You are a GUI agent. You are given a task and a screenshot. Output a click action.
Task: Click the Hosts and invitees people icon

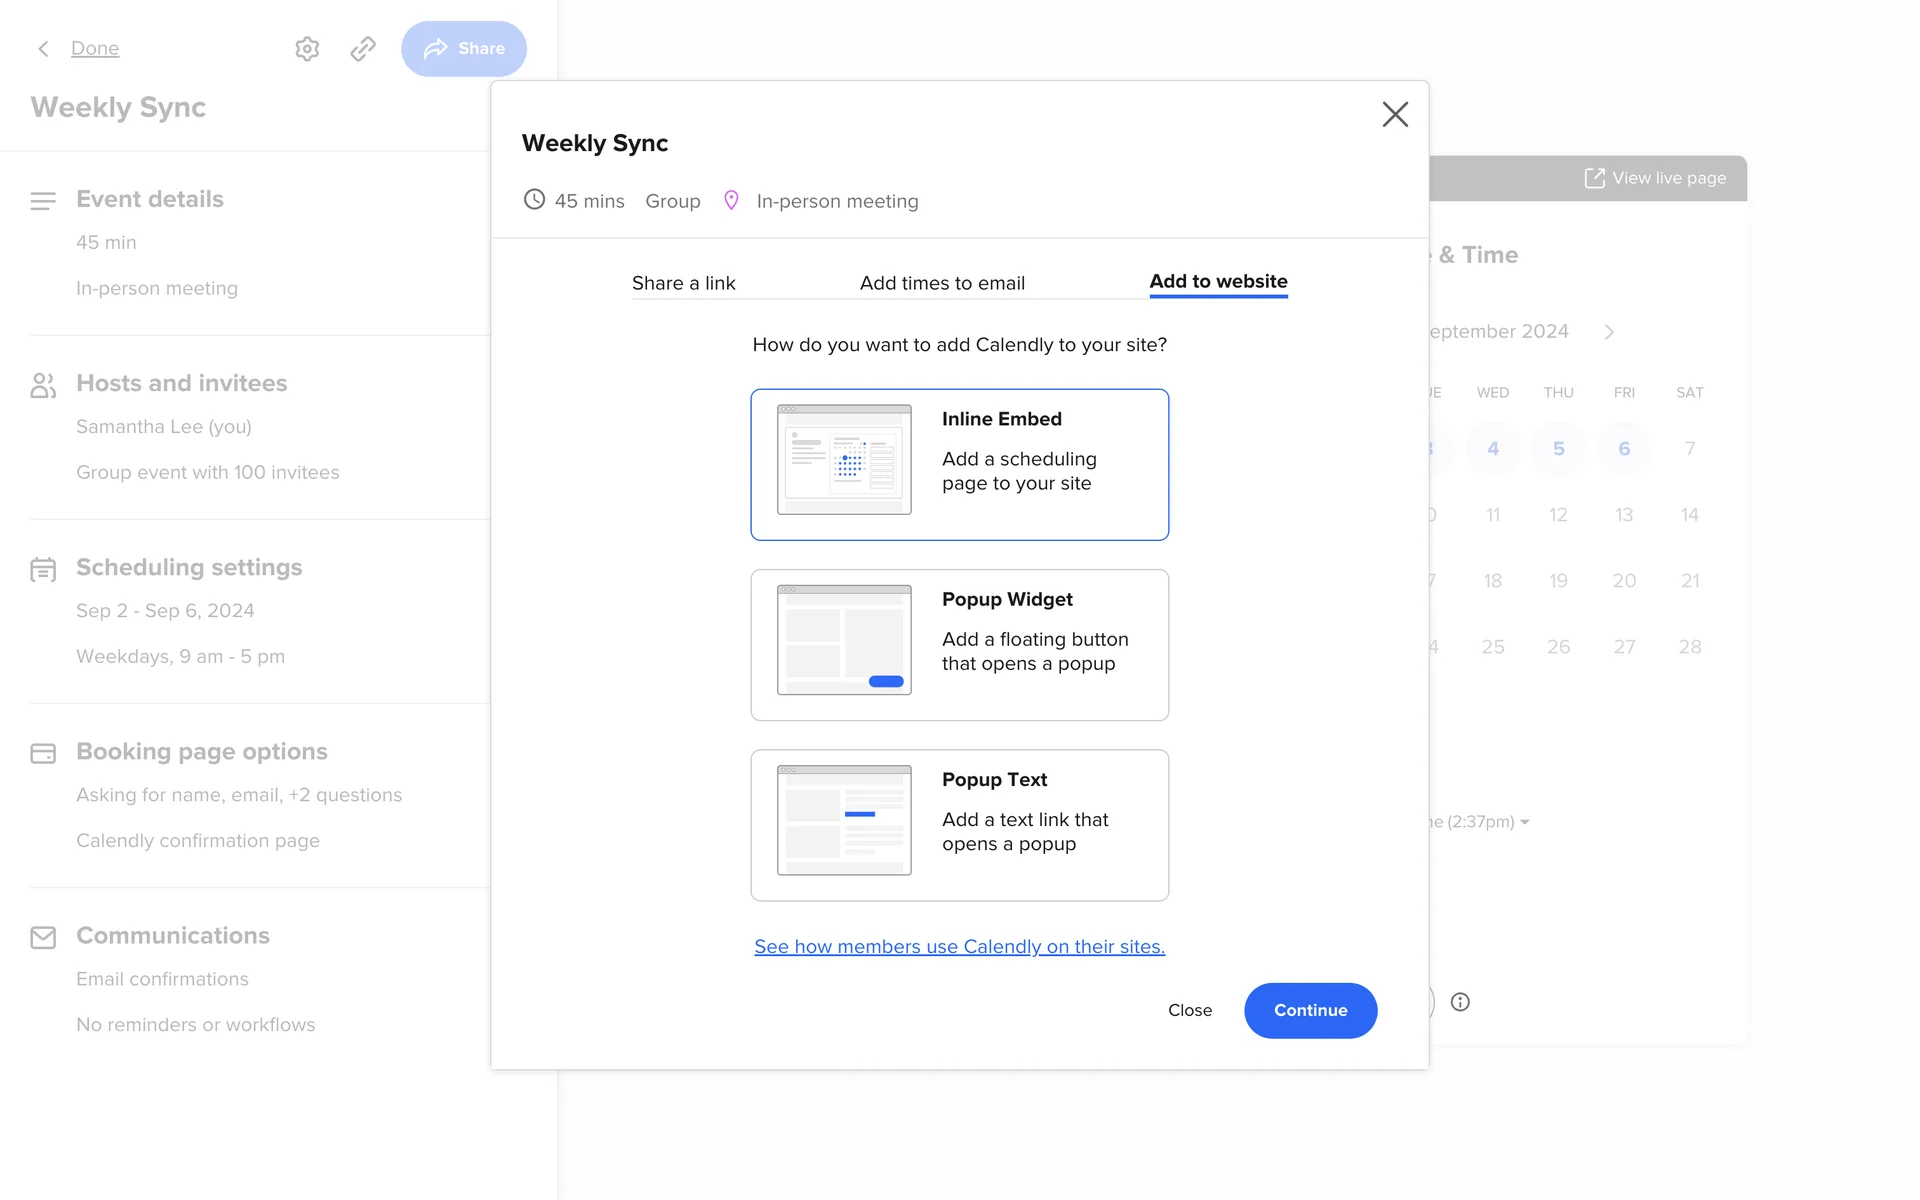(43, 385)
